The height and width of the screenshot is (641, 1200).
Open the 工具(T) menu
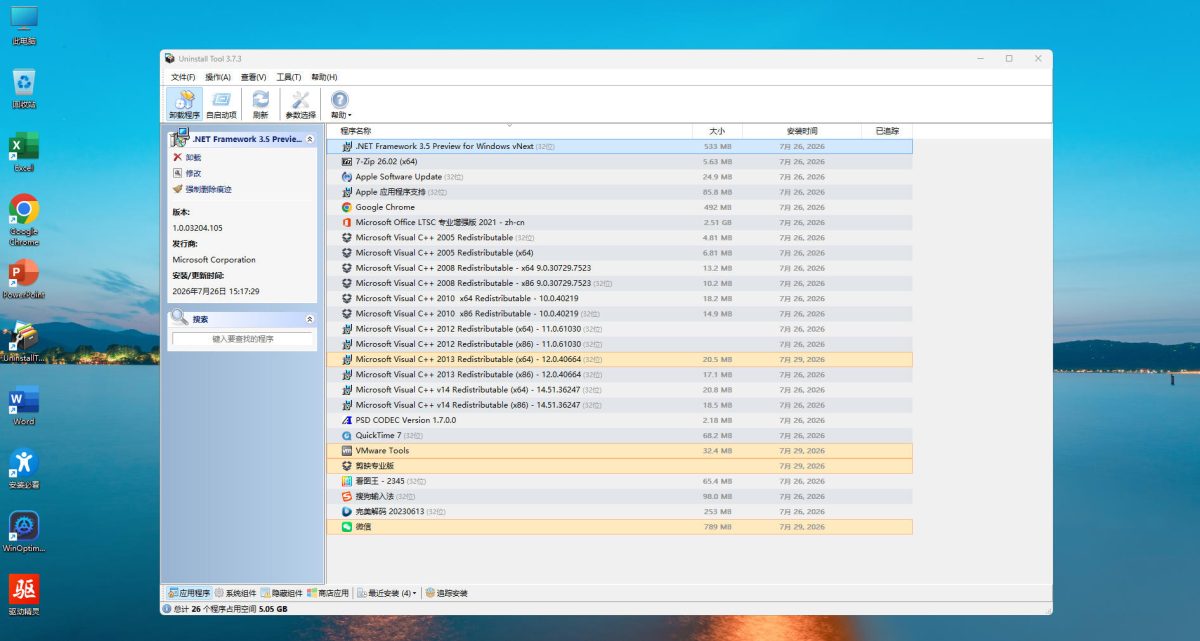pos(289,77)
